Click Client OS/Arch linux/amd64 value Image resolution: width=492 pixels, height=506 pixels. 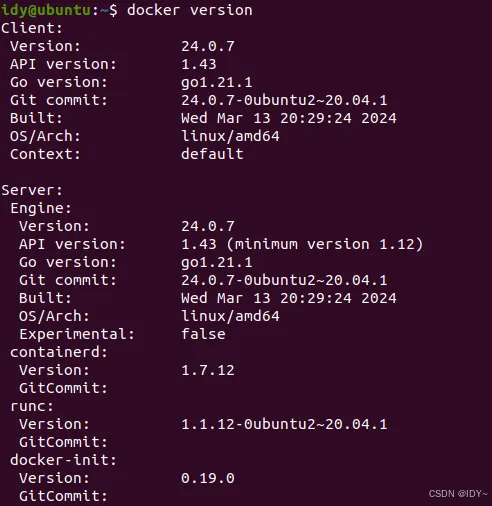(230, 136)
